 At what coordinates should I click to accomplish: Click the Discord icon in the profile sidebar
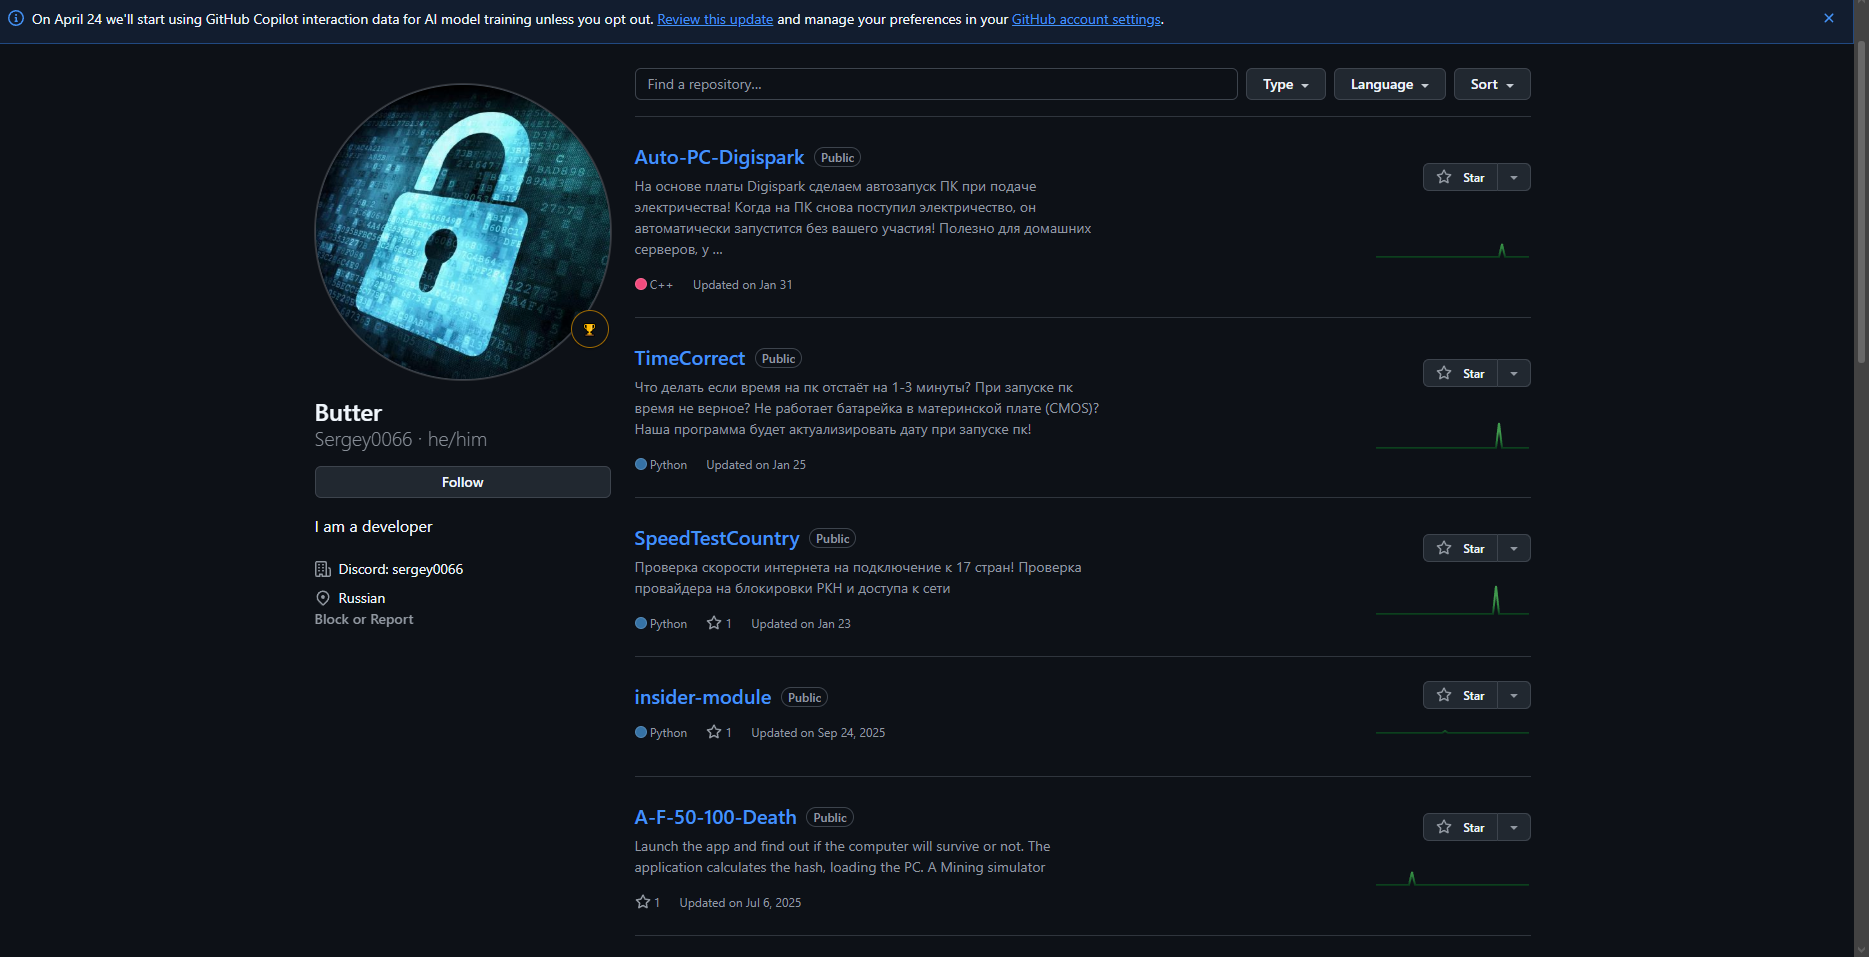coord(323,569)
